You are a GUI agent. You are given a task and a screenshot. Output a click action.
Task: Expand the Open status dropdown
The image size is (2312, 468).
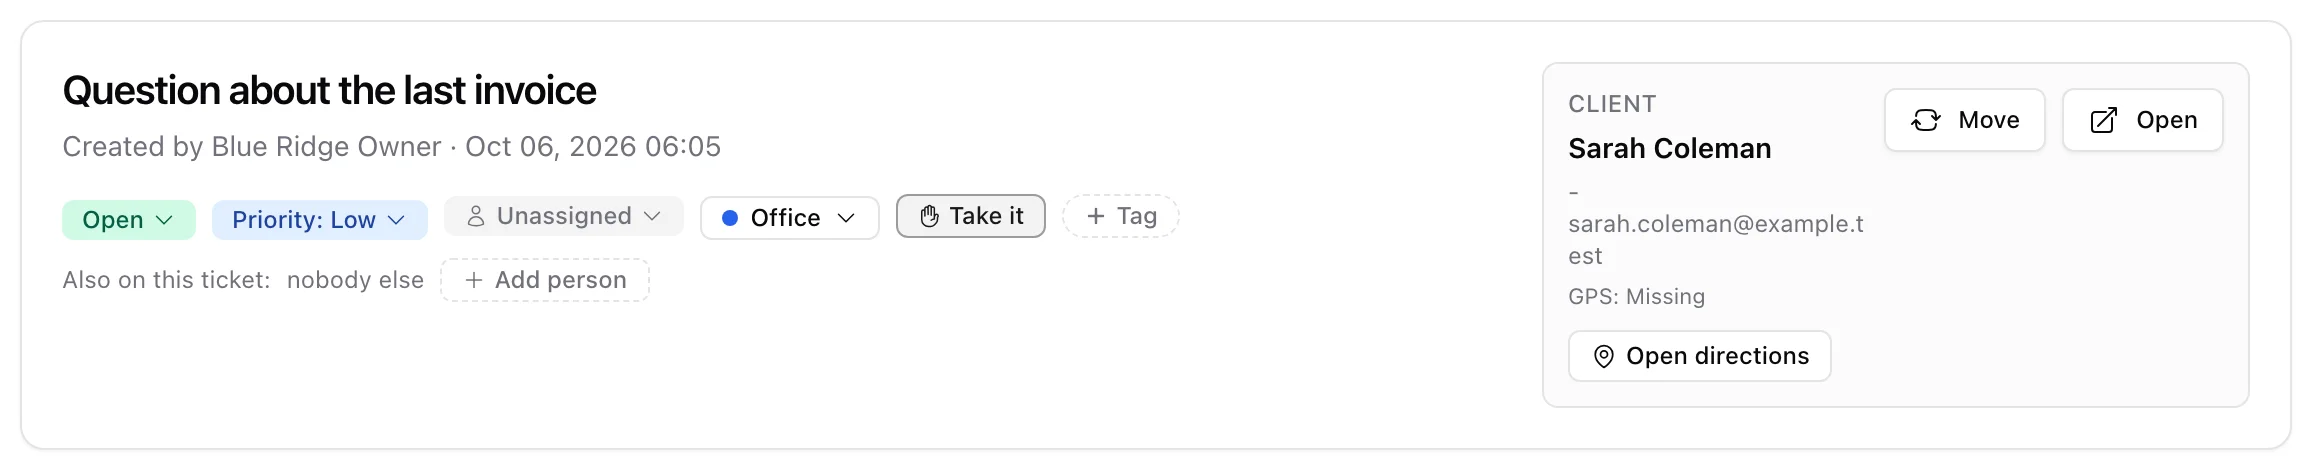tap(129, 220)
